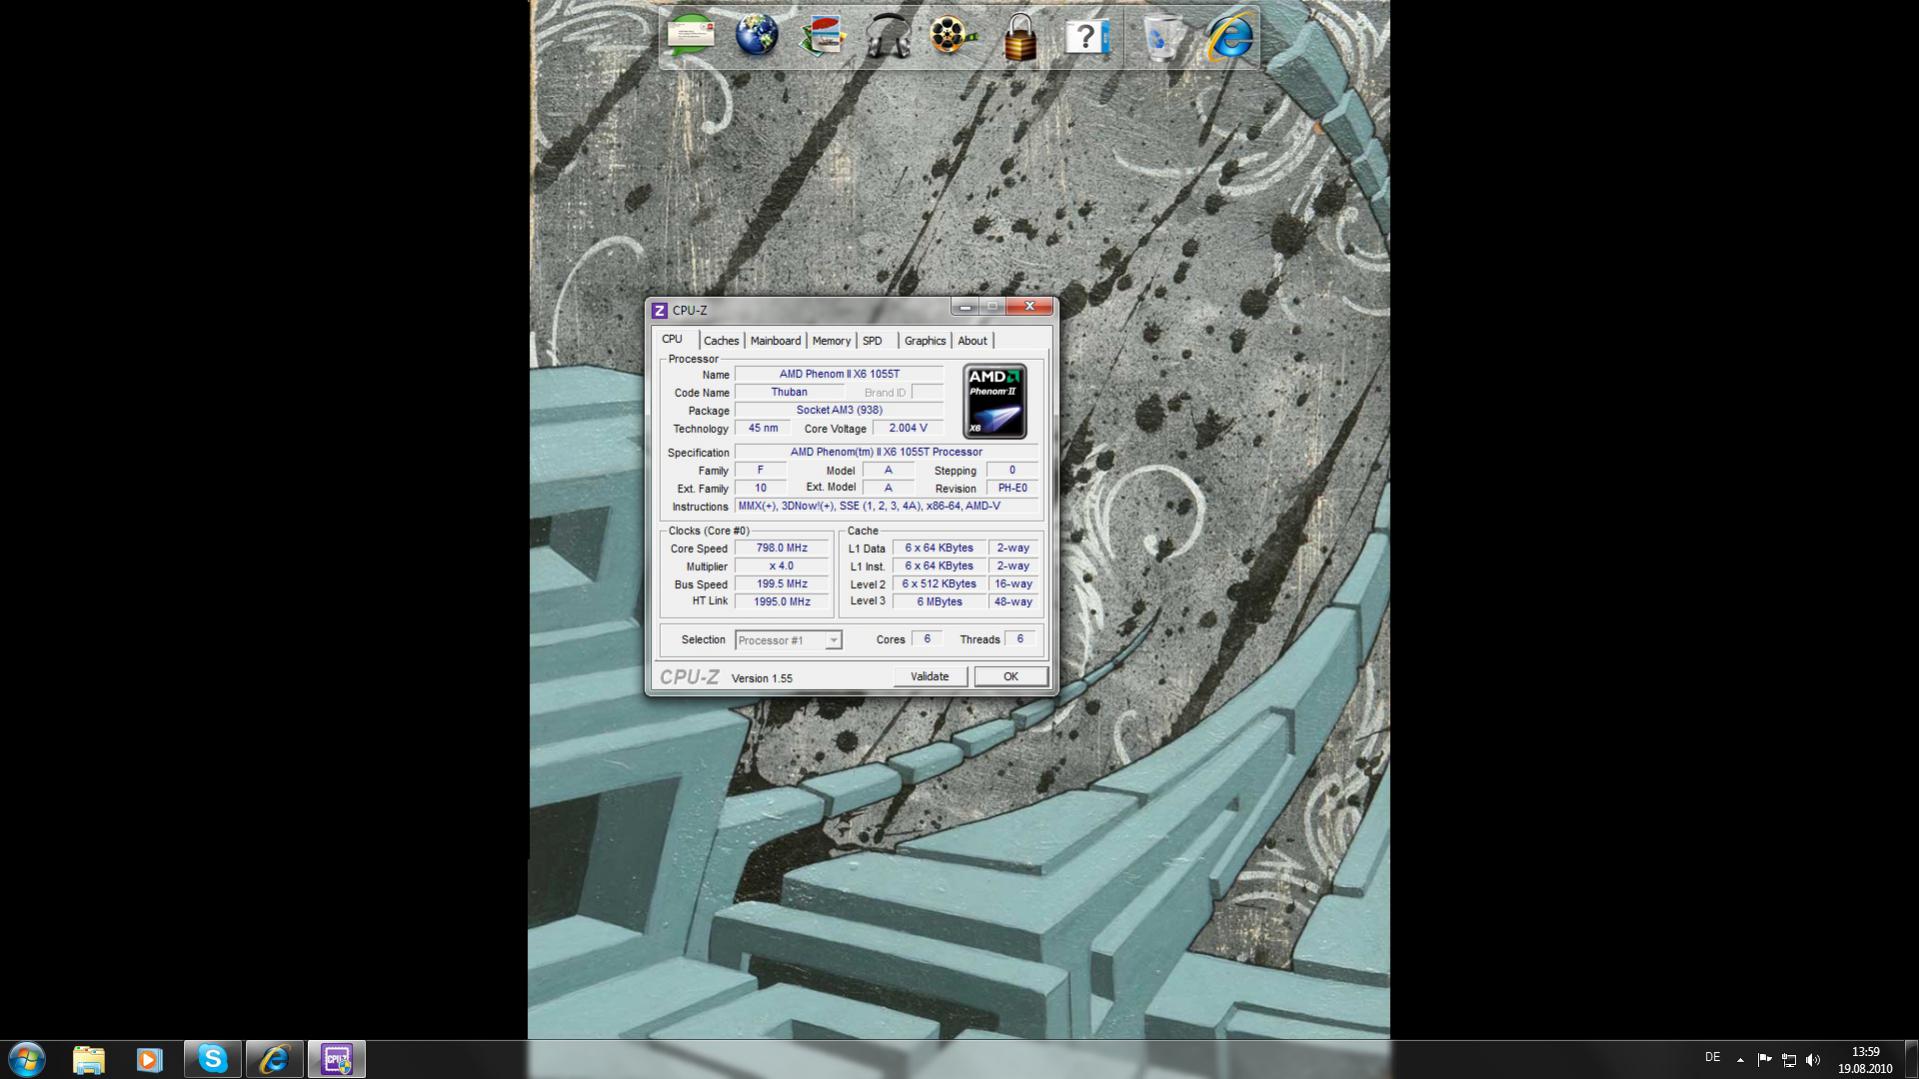Open the volume speaker tray icon
Screen dimensions: 1919x1079
tap(1813, 1059)
